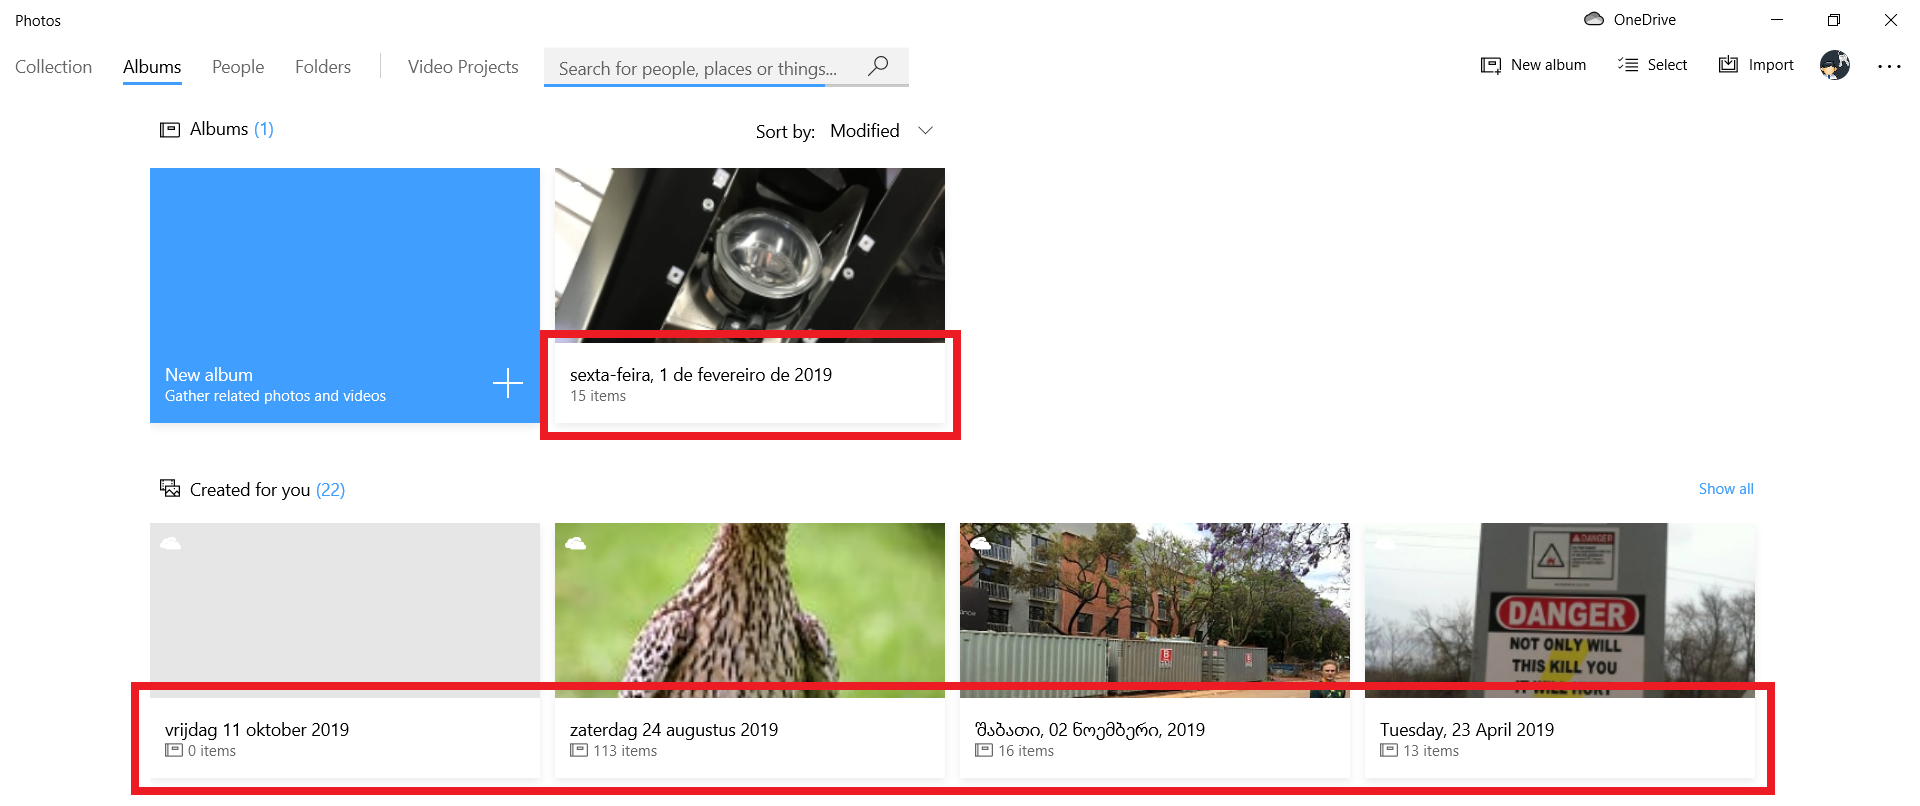The width and height of the screenshot is (1920, 806).
Task: Click the OneDrive cloud icon
Action: point(1594,19)
